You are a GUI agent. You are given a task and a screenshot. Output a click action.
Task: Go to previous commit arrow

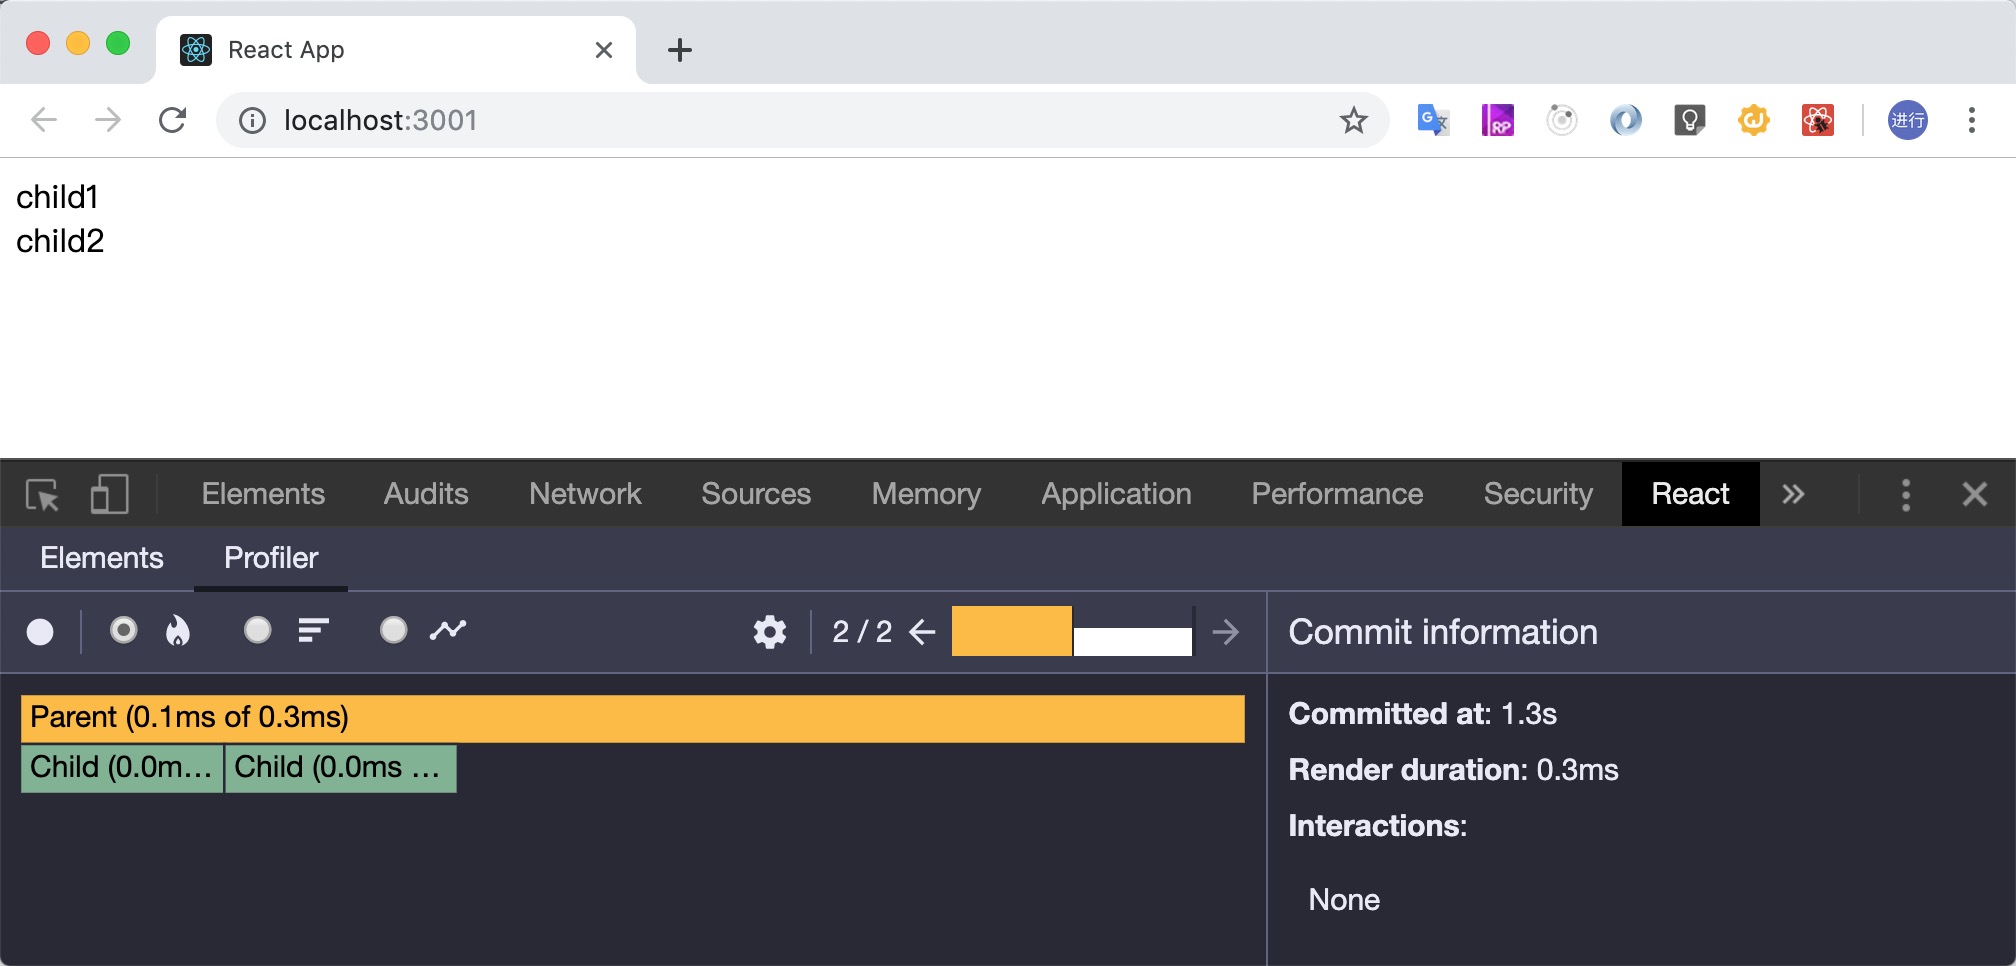click(922, 632)
